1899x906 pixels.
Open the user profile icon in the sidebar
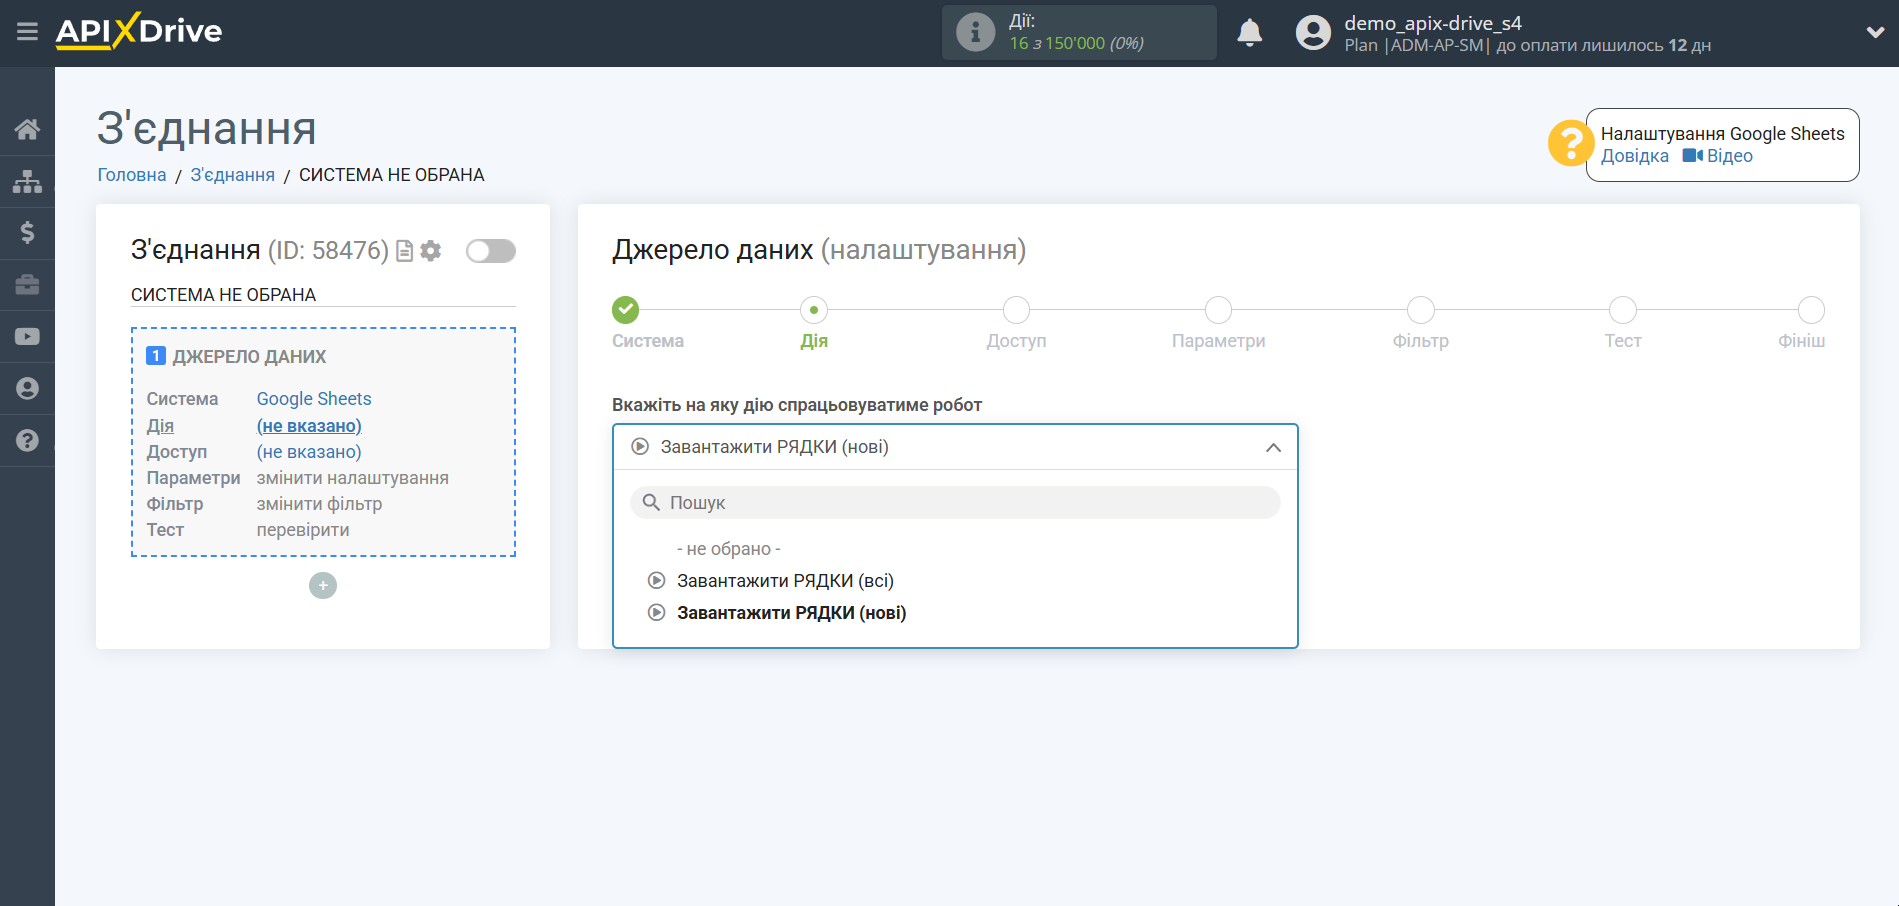click(27, 388)
